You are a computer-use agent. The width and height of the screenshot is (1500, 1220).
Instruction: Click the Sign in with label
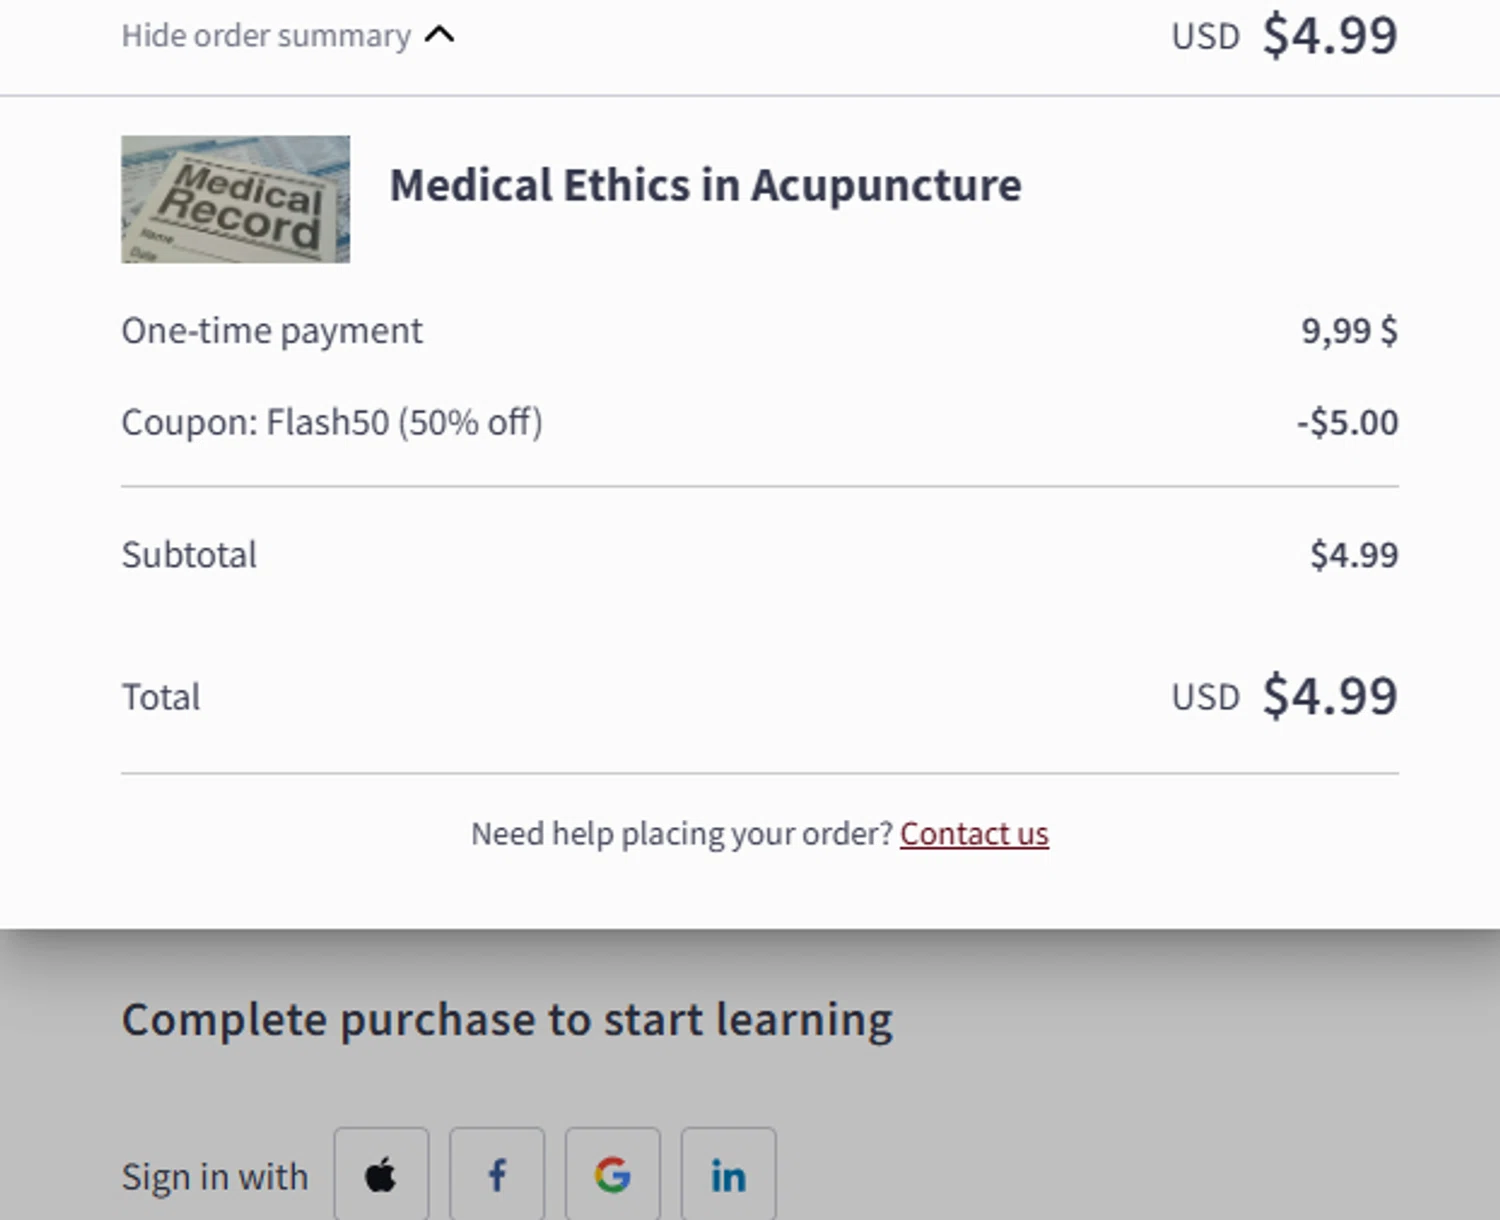215,1177
